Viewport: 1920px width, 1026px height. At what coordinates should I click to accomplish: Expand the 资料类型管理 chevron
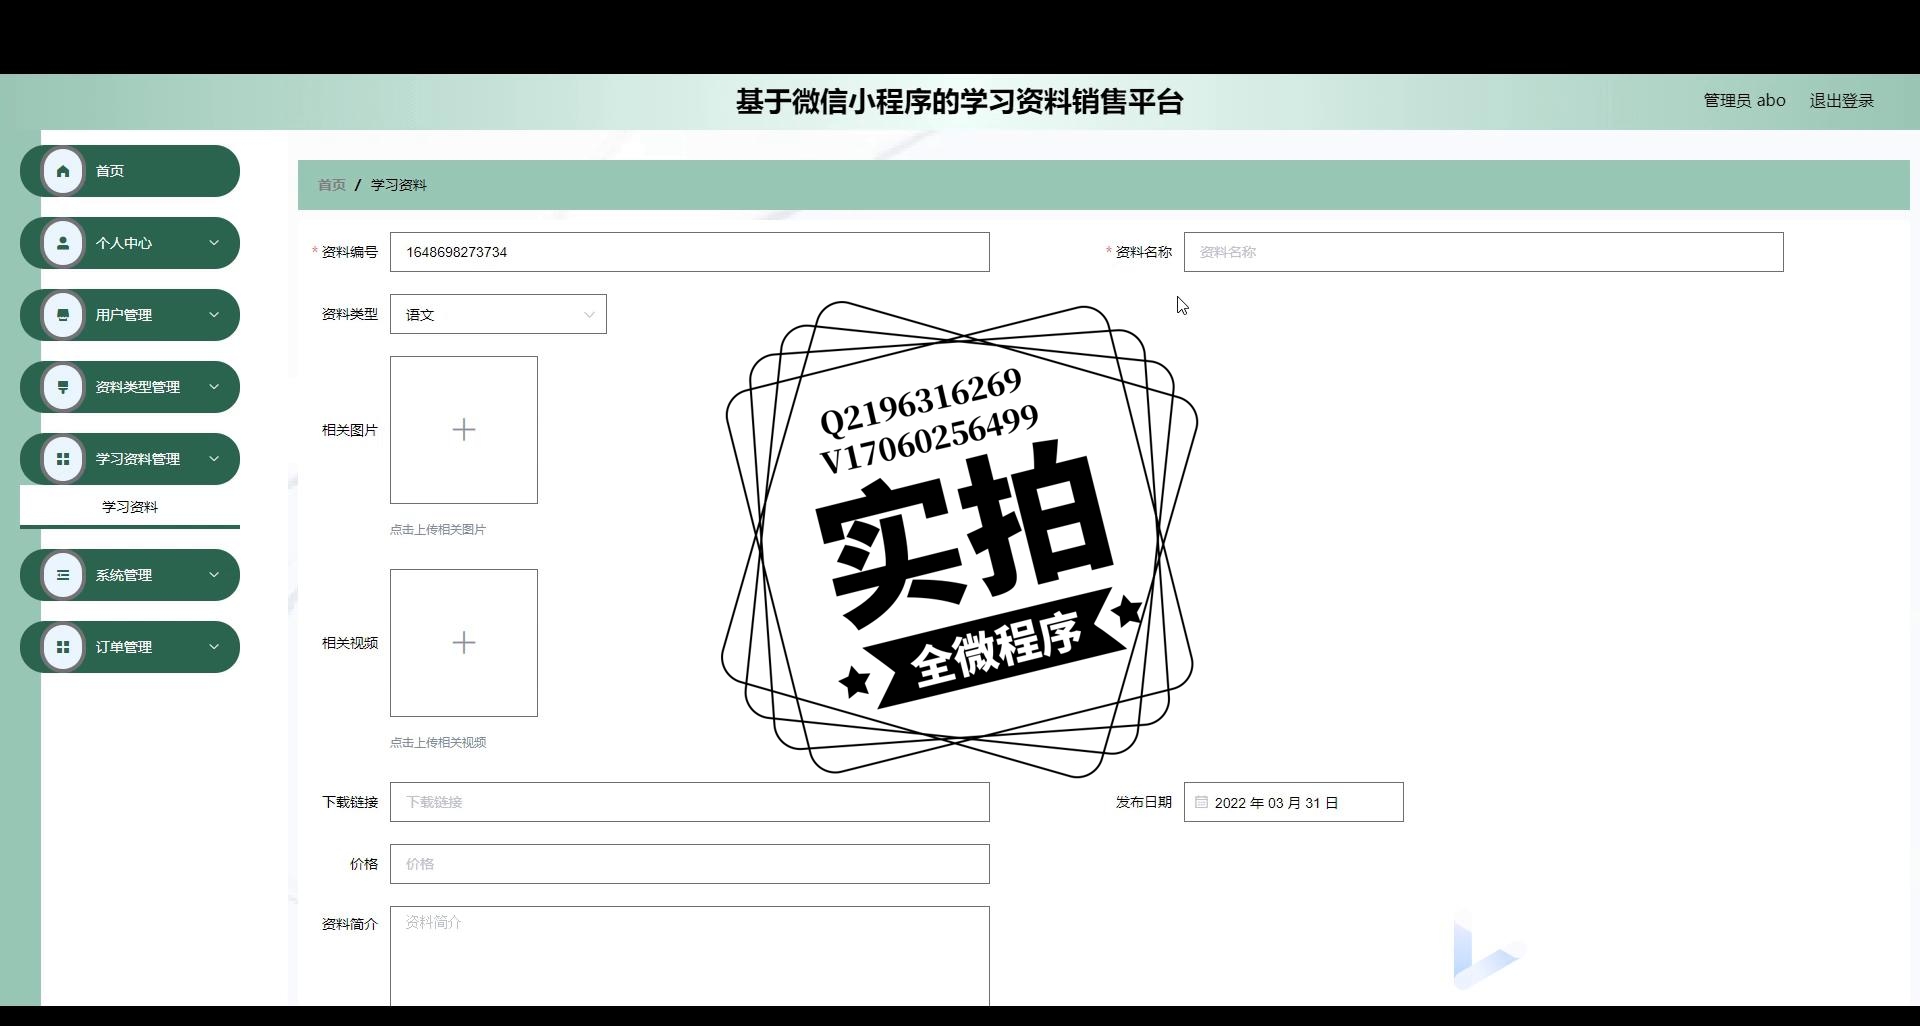[x=213, y=387]
